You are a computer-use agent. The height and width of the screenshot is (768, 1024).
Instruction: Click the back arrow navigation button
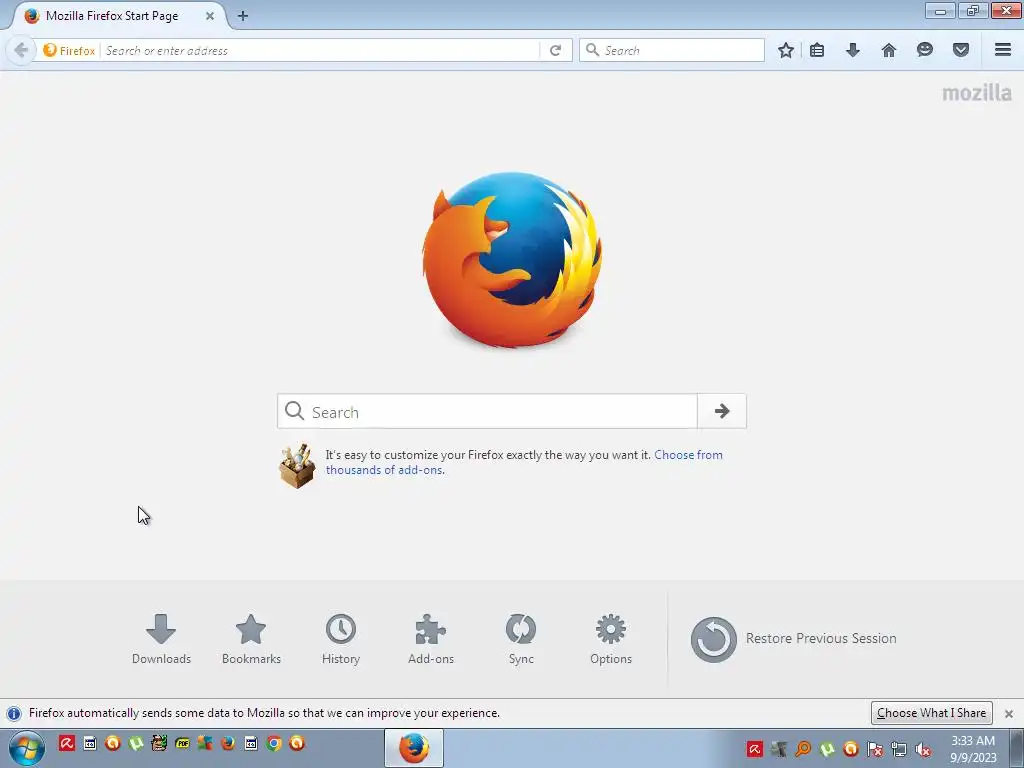pyautogui.click(x=20, y=50)
